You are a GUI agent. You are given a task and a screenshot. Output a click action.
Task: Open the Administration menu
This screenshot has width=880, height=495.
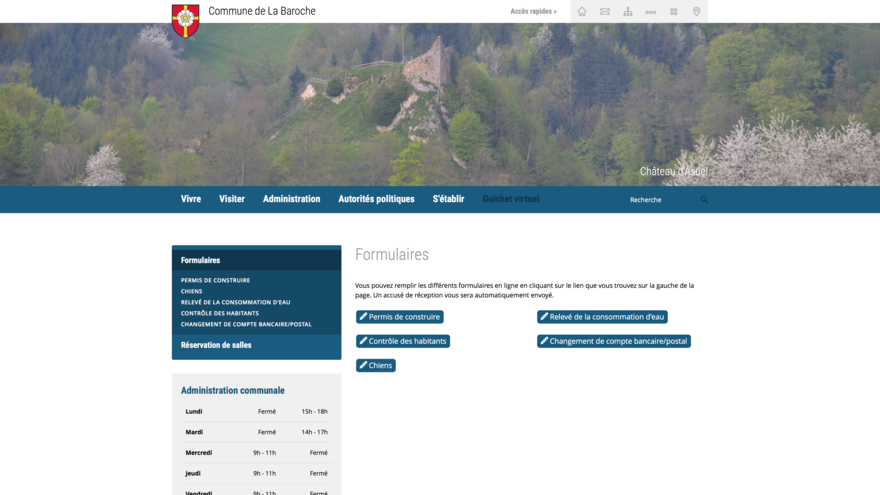click(291, 199)
